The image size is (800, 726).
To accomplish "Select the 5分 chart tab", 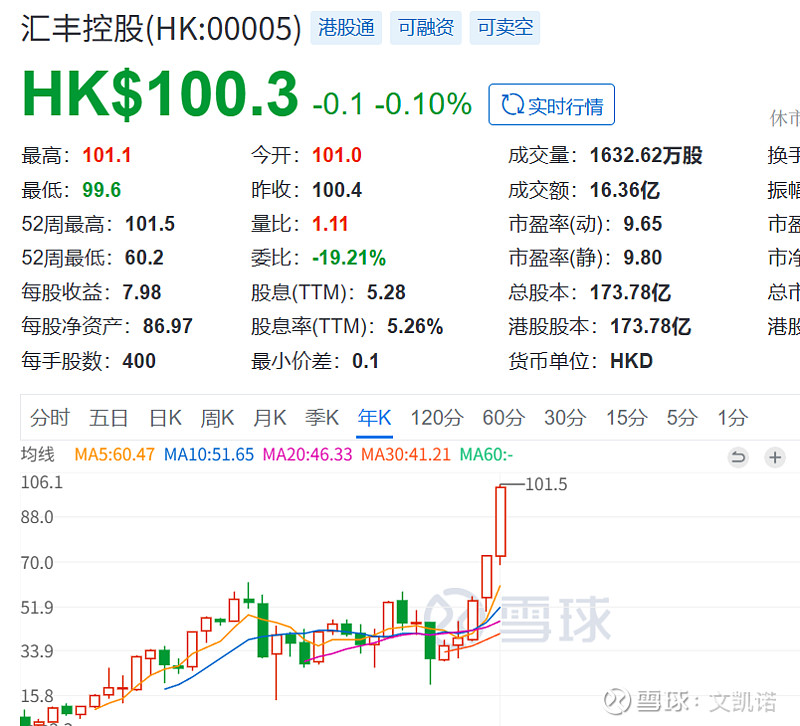I will coord(682,418).
